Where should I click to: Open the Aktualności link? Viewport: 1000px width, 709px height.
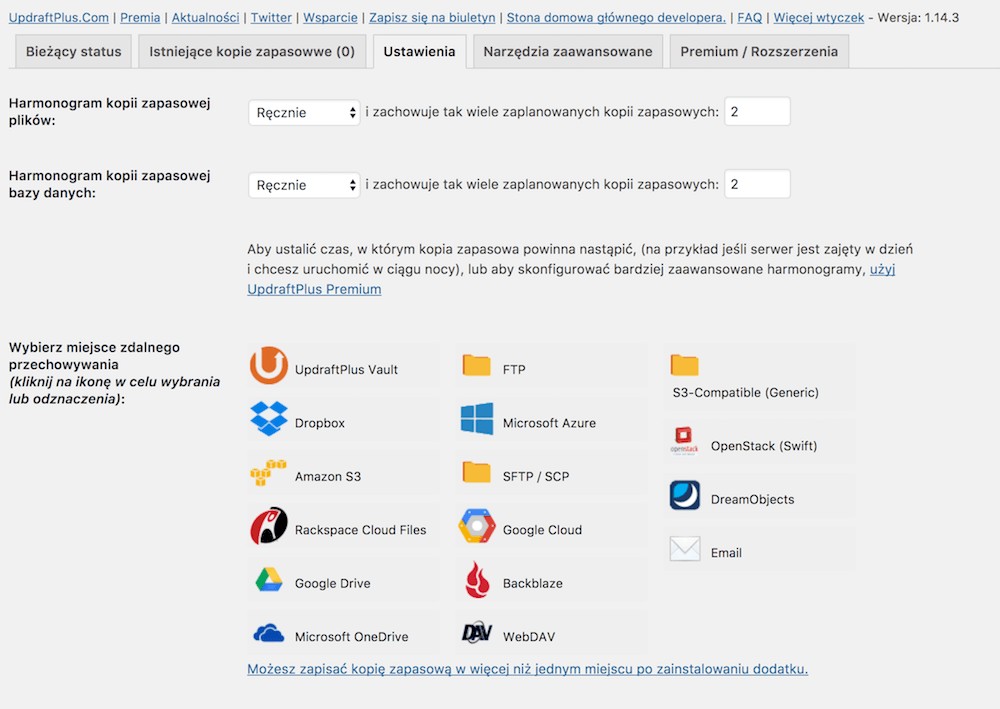pyautogui.click(x=205, y=18)
